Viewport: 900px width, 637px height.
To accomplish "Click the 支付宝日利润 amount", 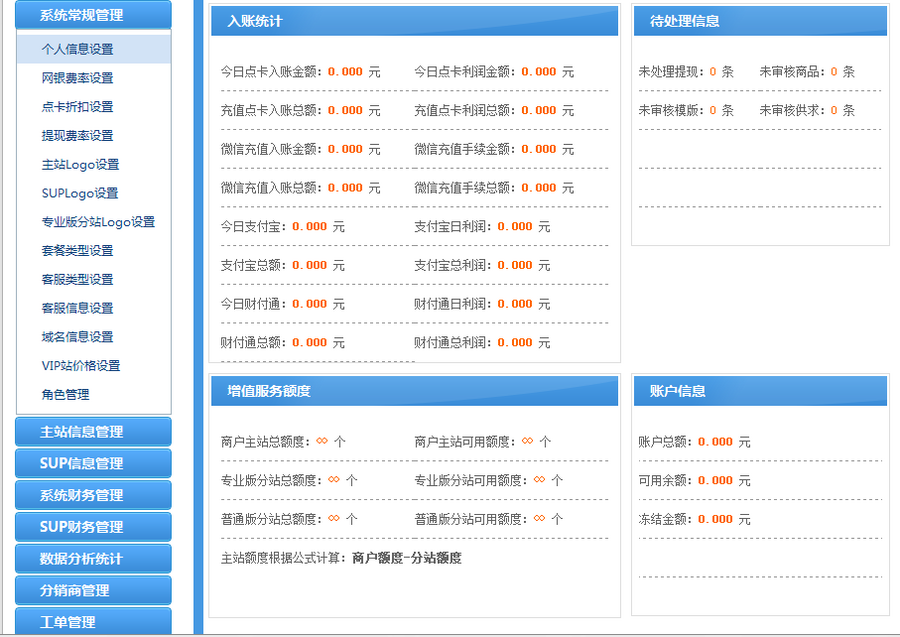I will 515,227.
